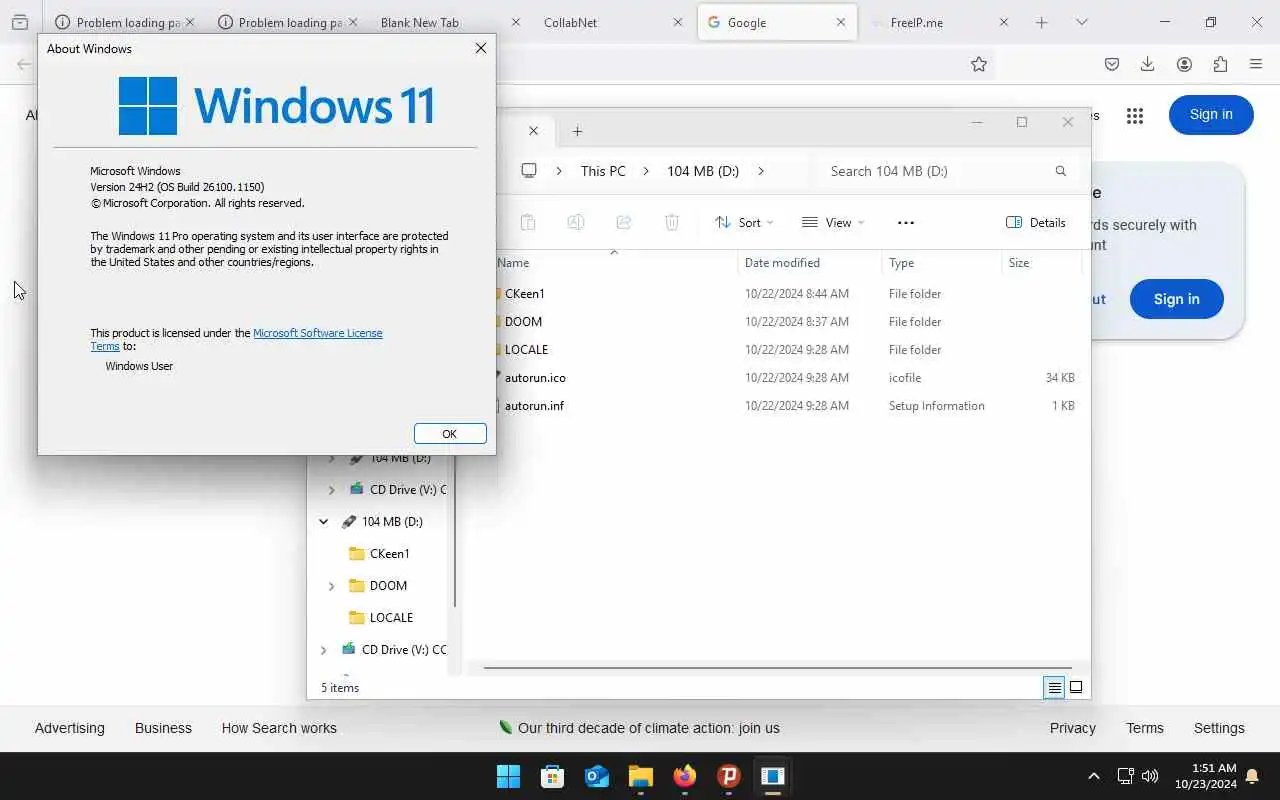The width and height of the screenshot is (1280, 800).
Task: Open the Google Settings footer link
Action: pos(1219,728)
